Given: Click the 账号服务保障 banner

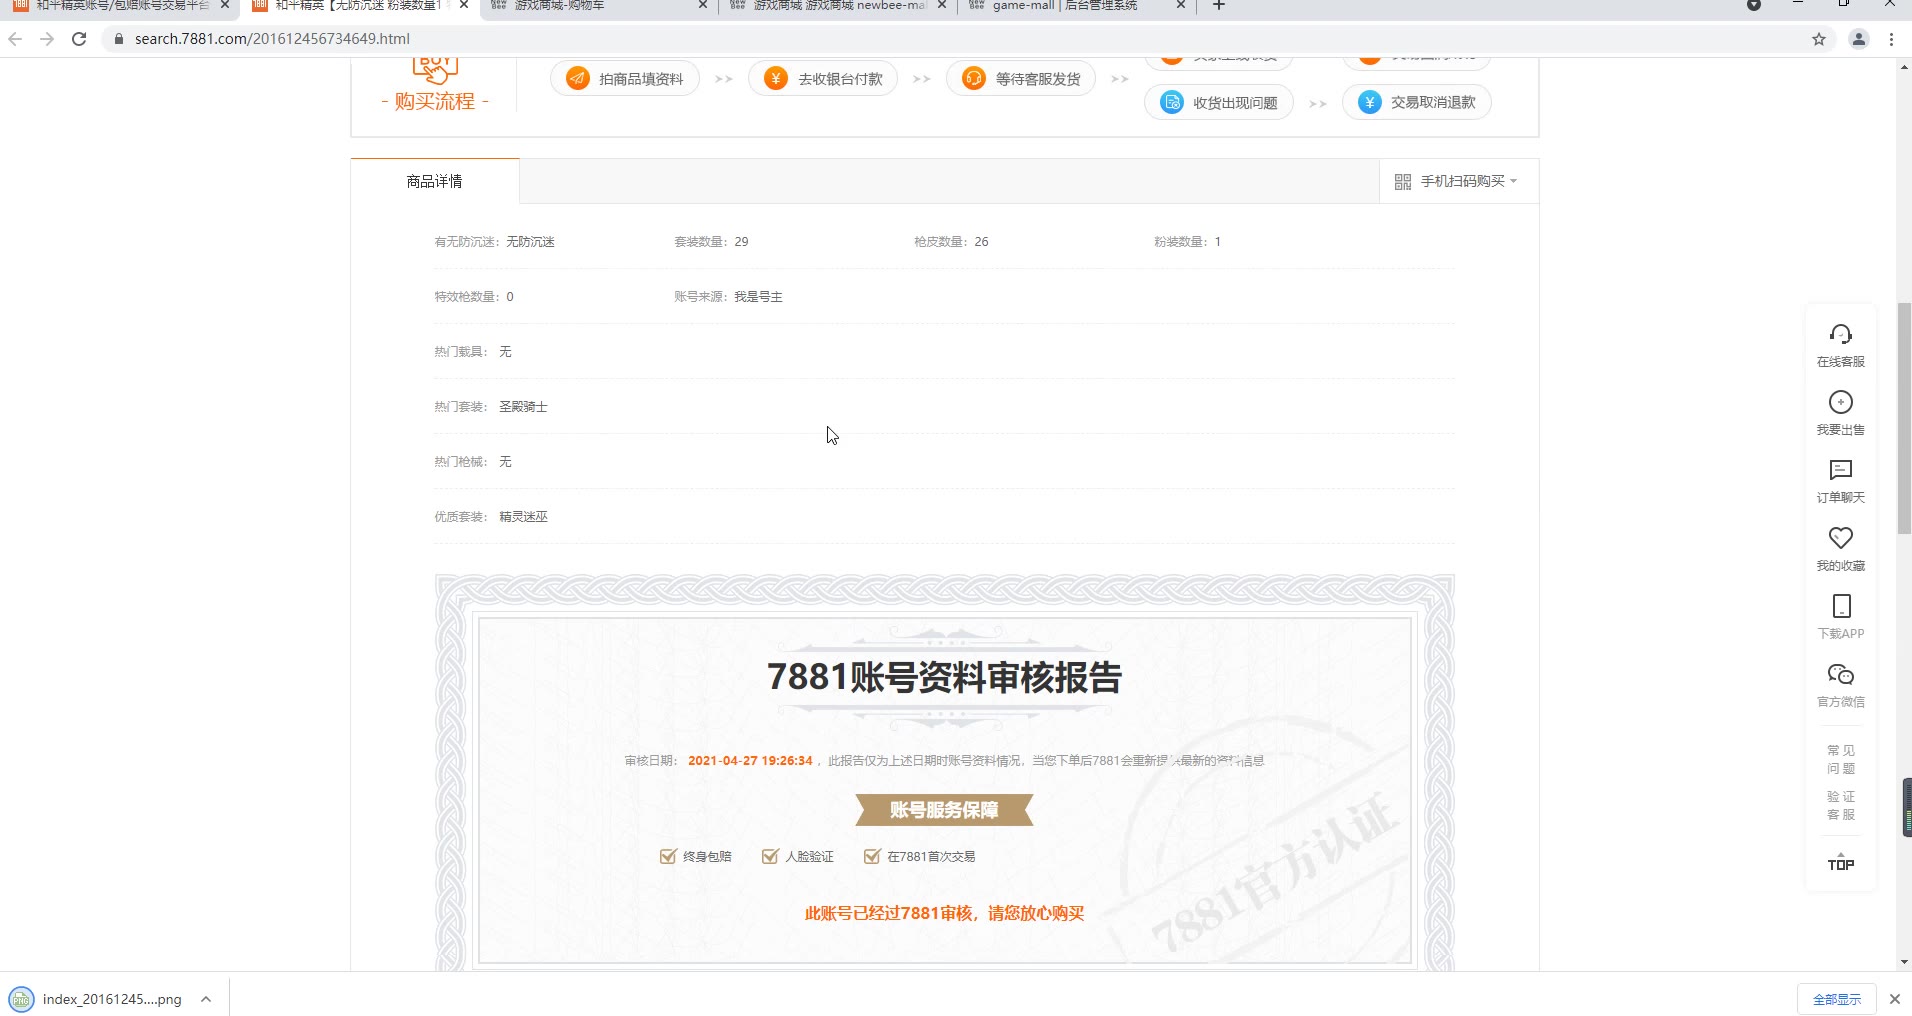Looking at the screenshot, I should [944, 810].
